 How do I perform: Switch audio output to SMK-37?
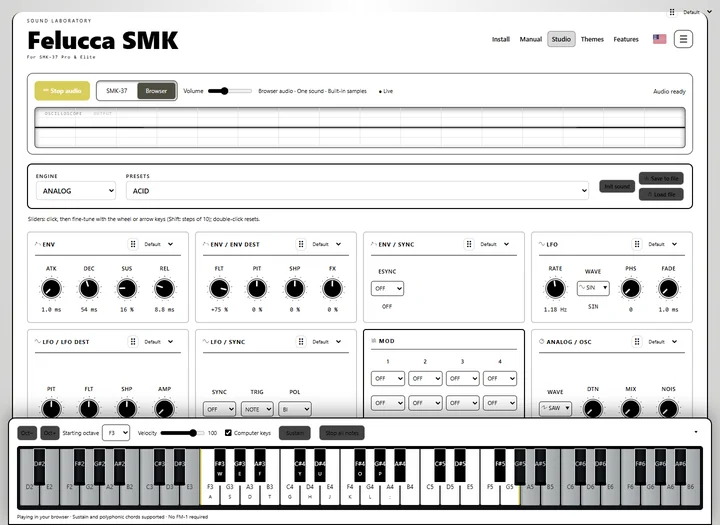117,90
